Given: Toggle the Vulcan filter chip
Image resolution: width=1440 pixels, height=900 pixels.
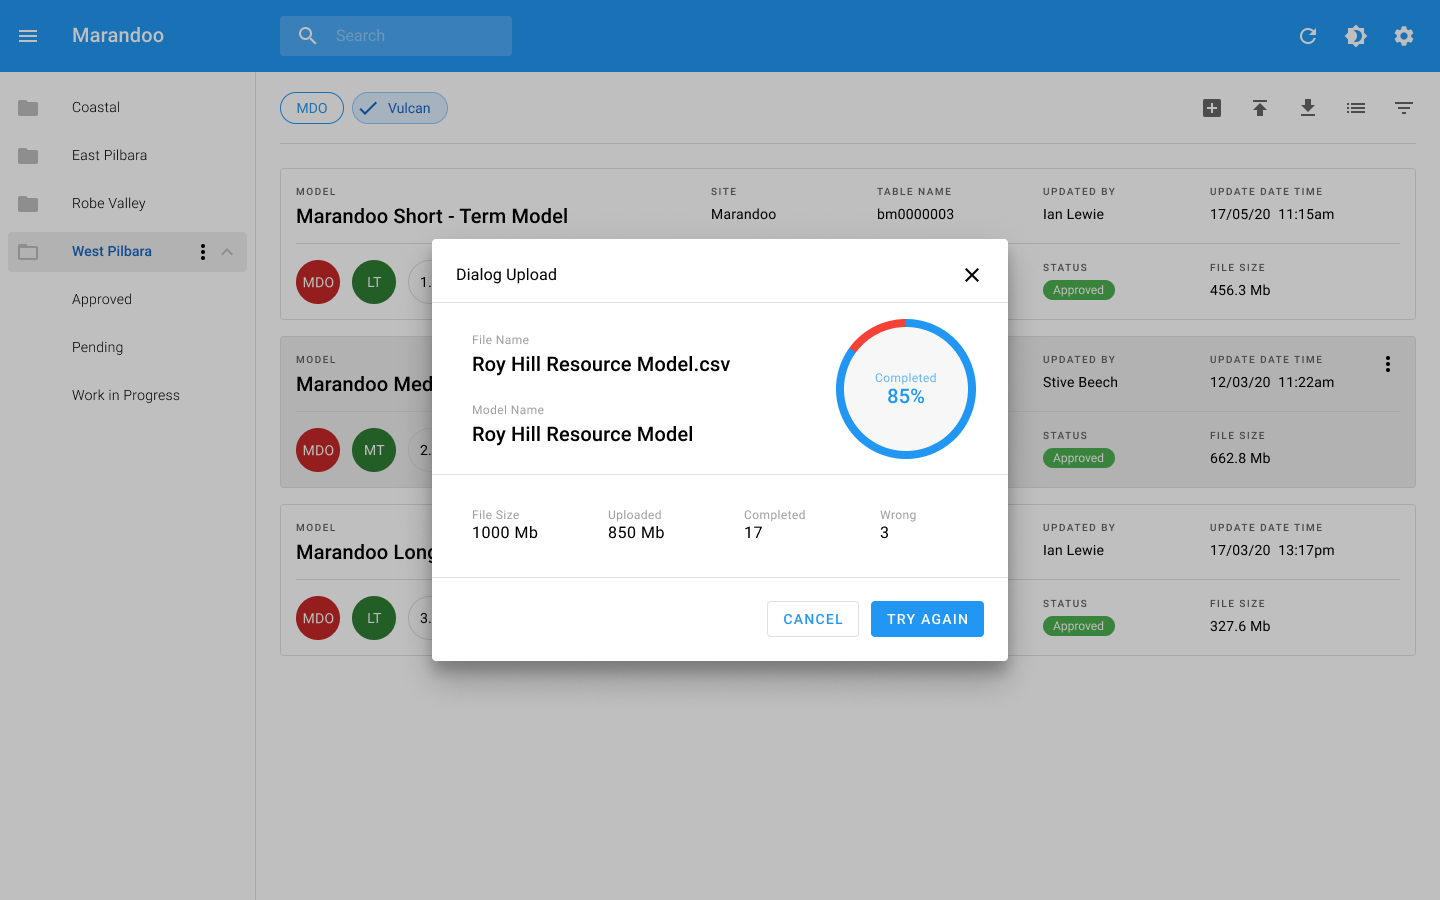Looking at the screenshot, I should click(400, 108).
